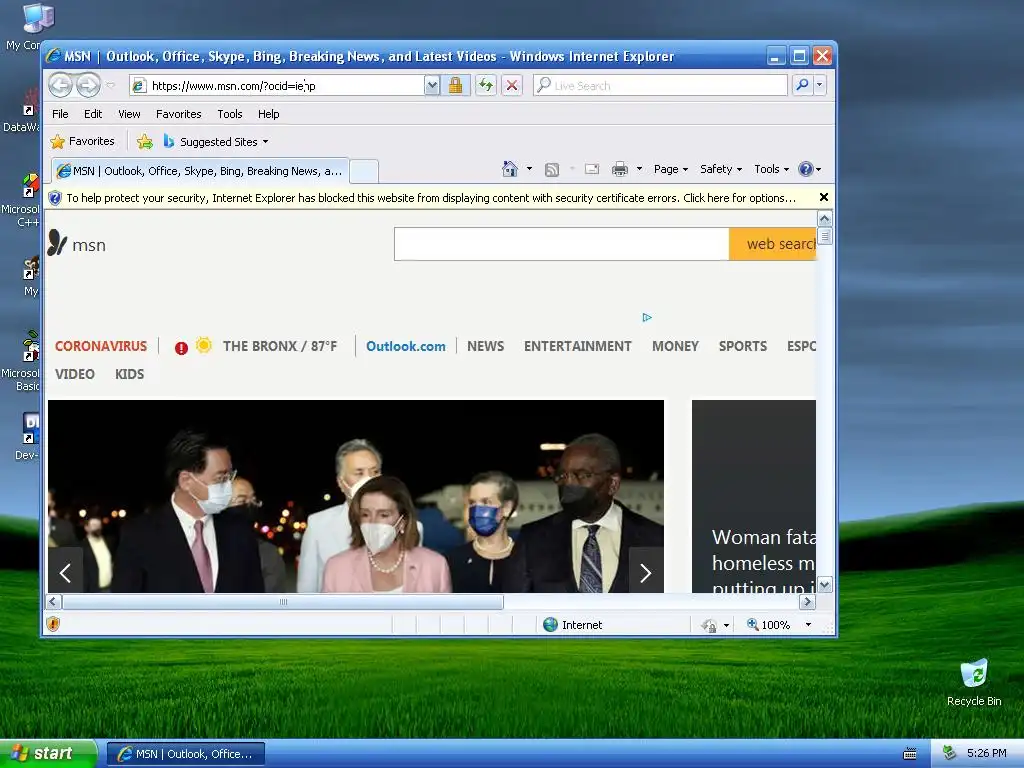
Task: Open the Safety command dropdown
Action: coord(721,169)
